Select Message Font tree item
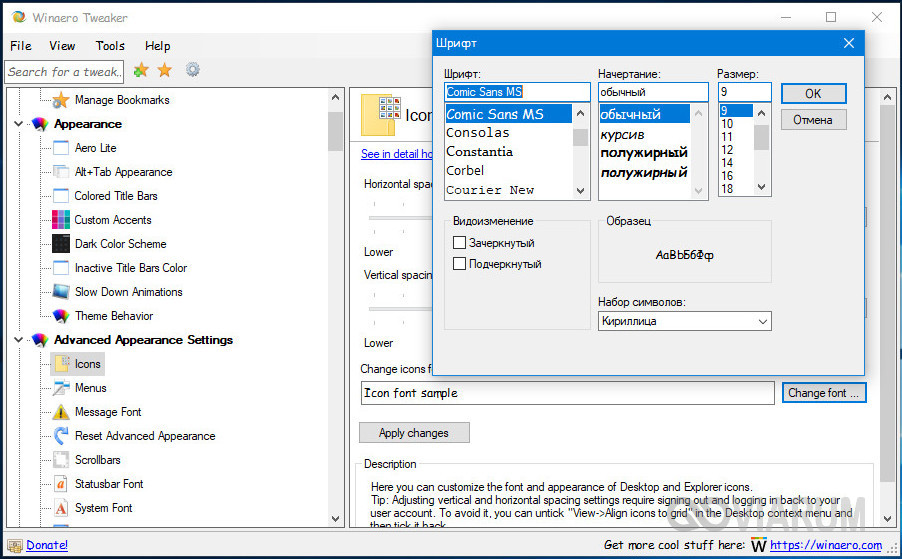Image resolution: width=902 pixels, height=559 pixels. [108, 412]
